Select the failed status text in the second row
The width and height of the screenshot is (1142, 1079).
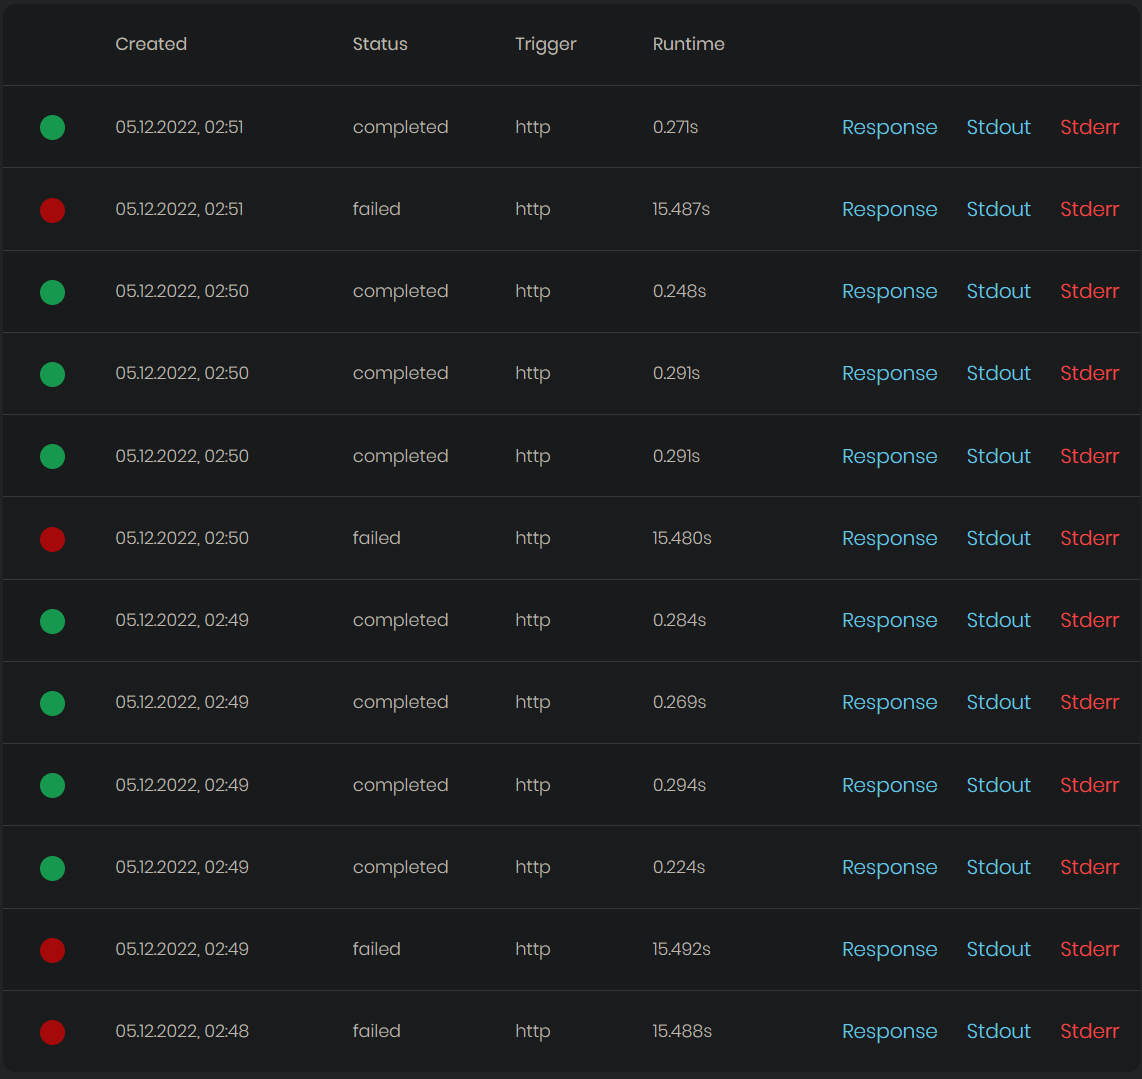pyautogui.click(x=377, y=209)
